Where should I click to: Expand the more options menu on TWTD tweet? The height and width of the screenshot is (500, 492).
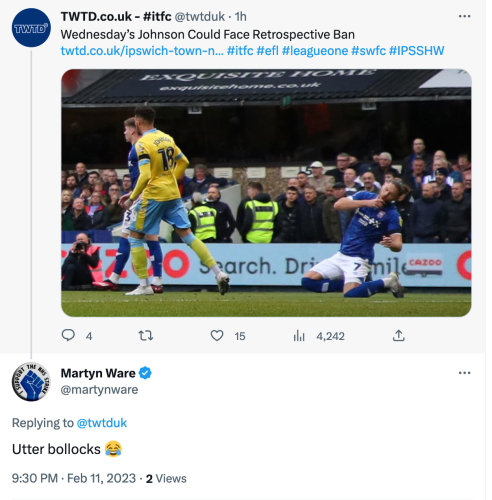pos(464,16)
